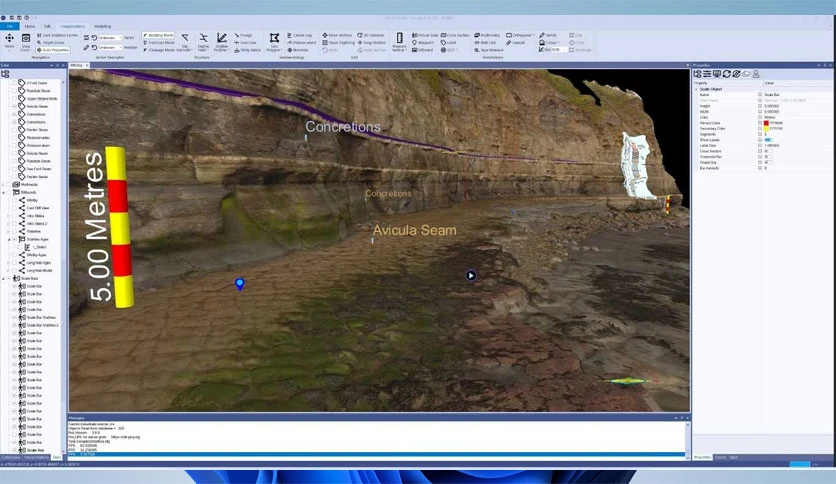Screen dimensions: 836x484
Task: Click the Sketch tool
Action: click(548, 35)
